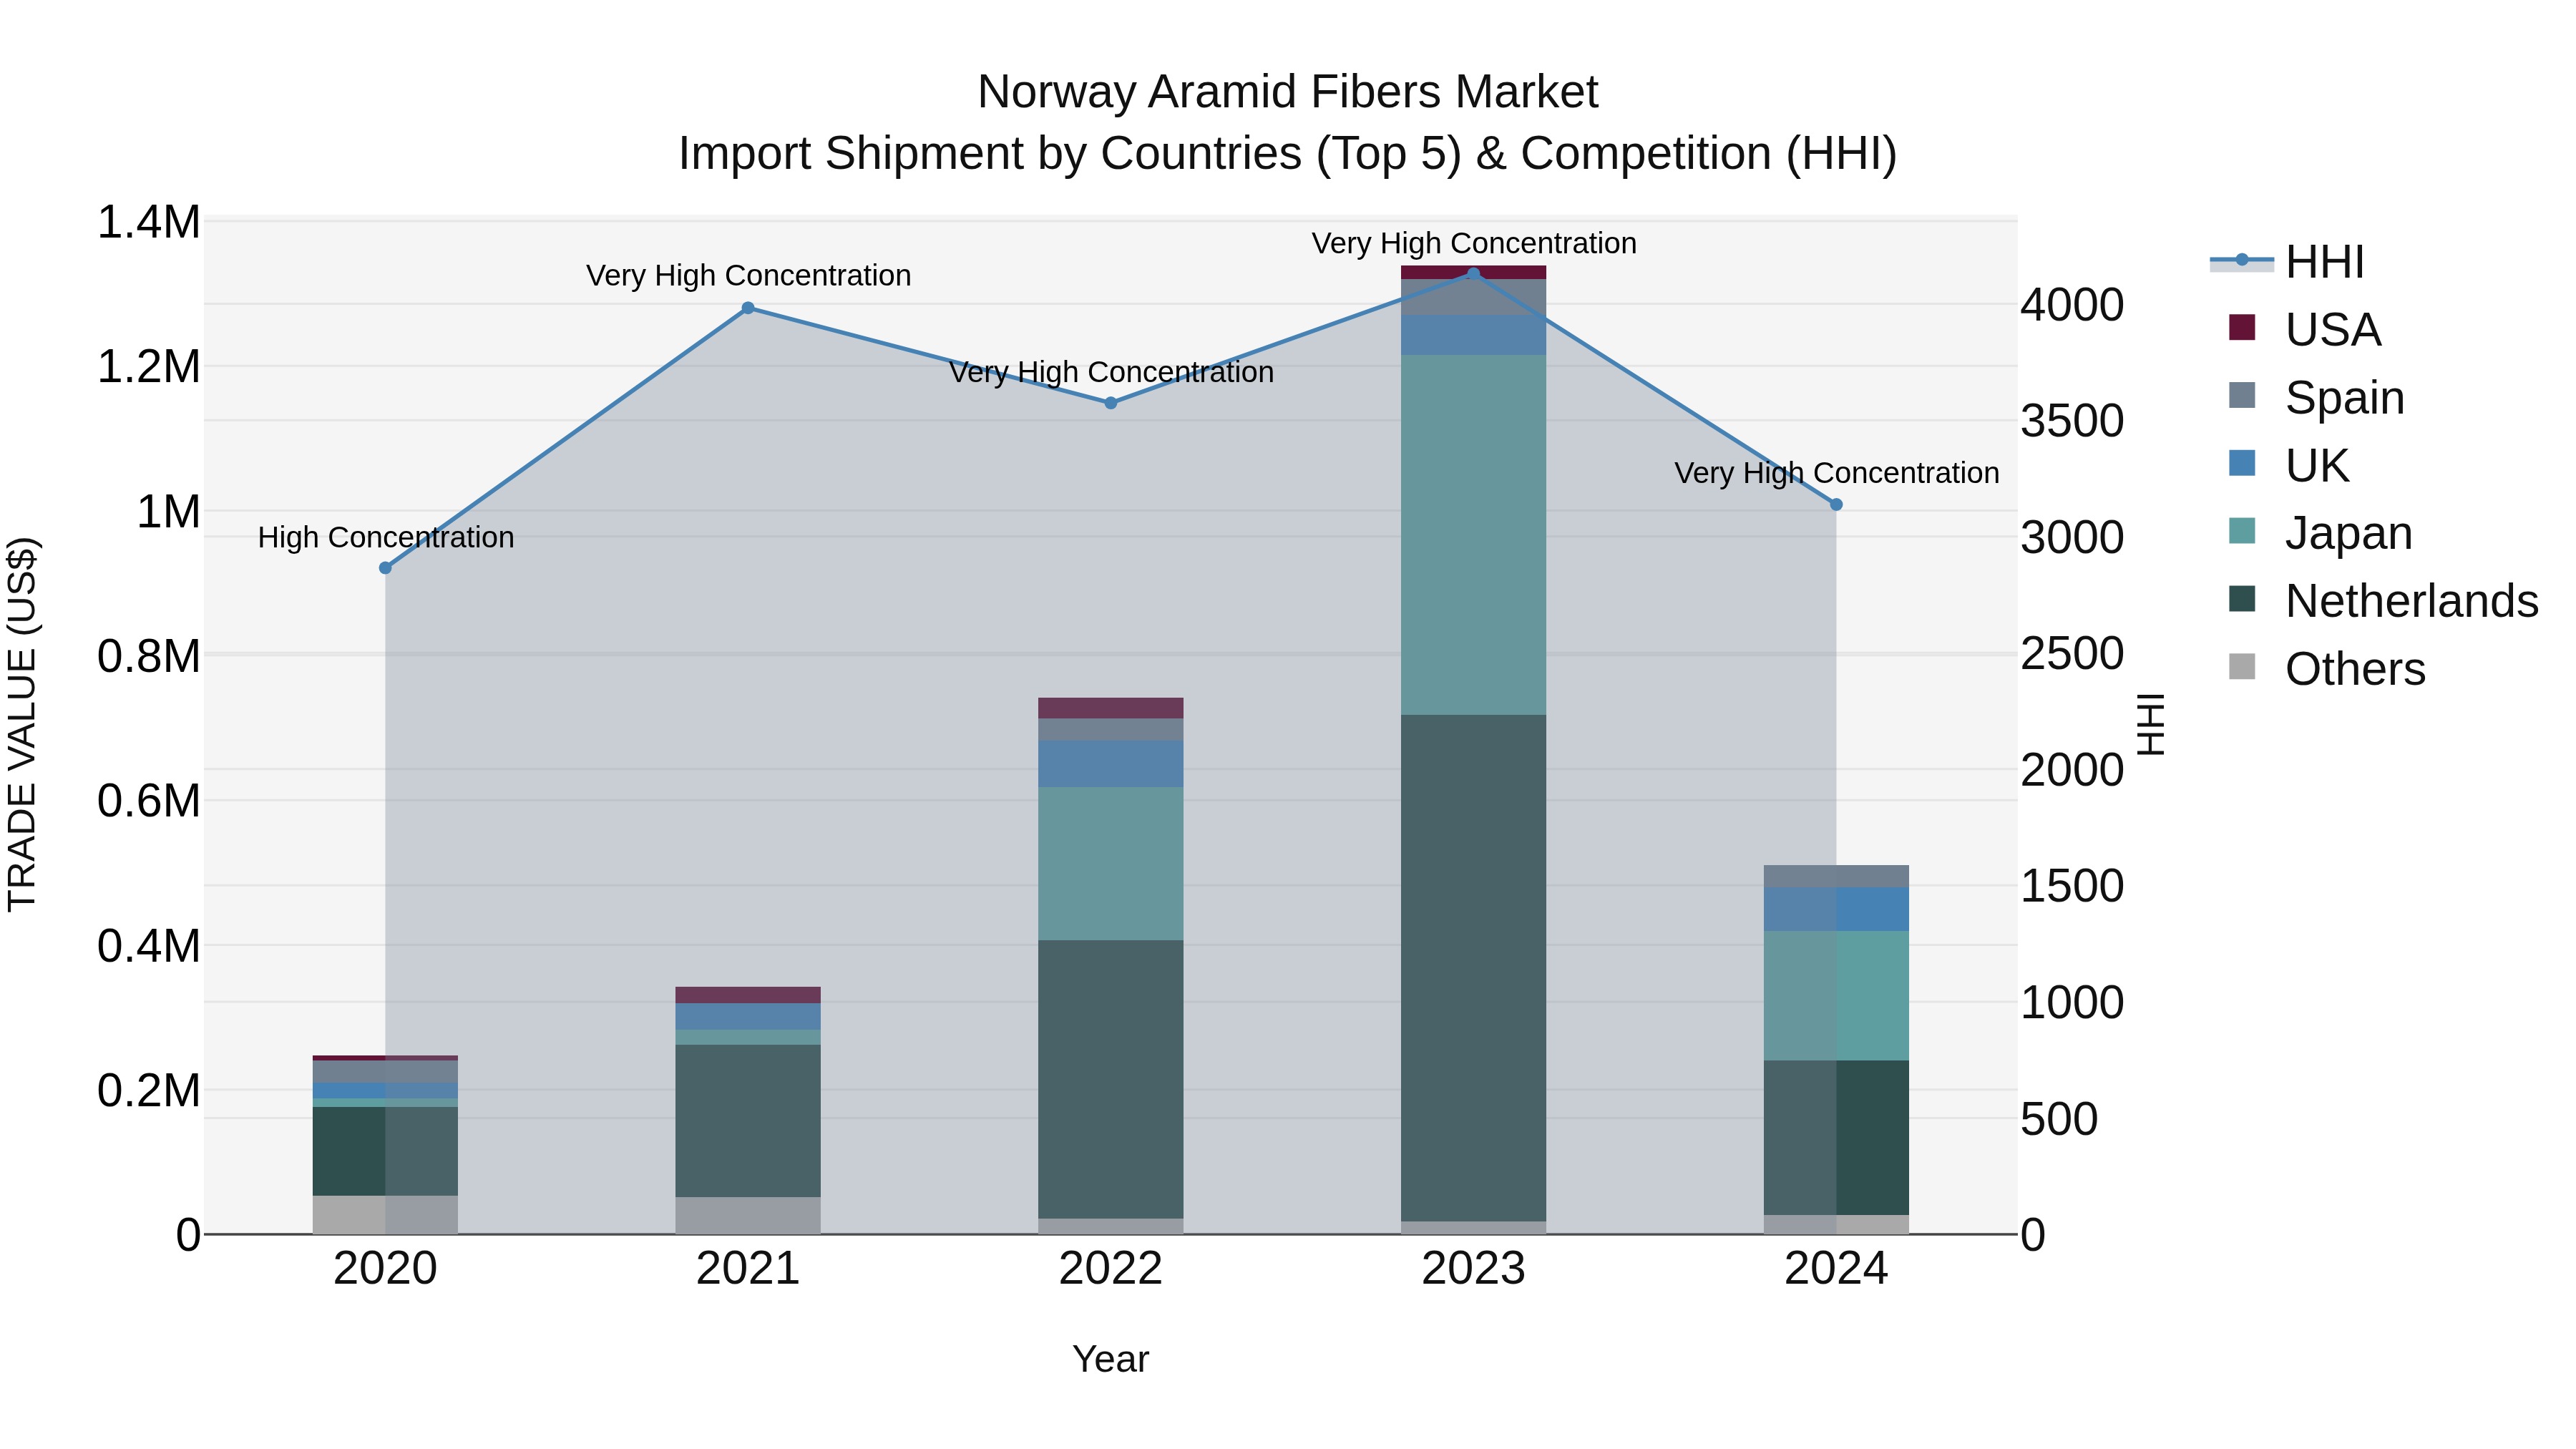Click the 2021 x-axis tick label
Viewport: 2576px width, 1449px height.
click(748, 1269)
